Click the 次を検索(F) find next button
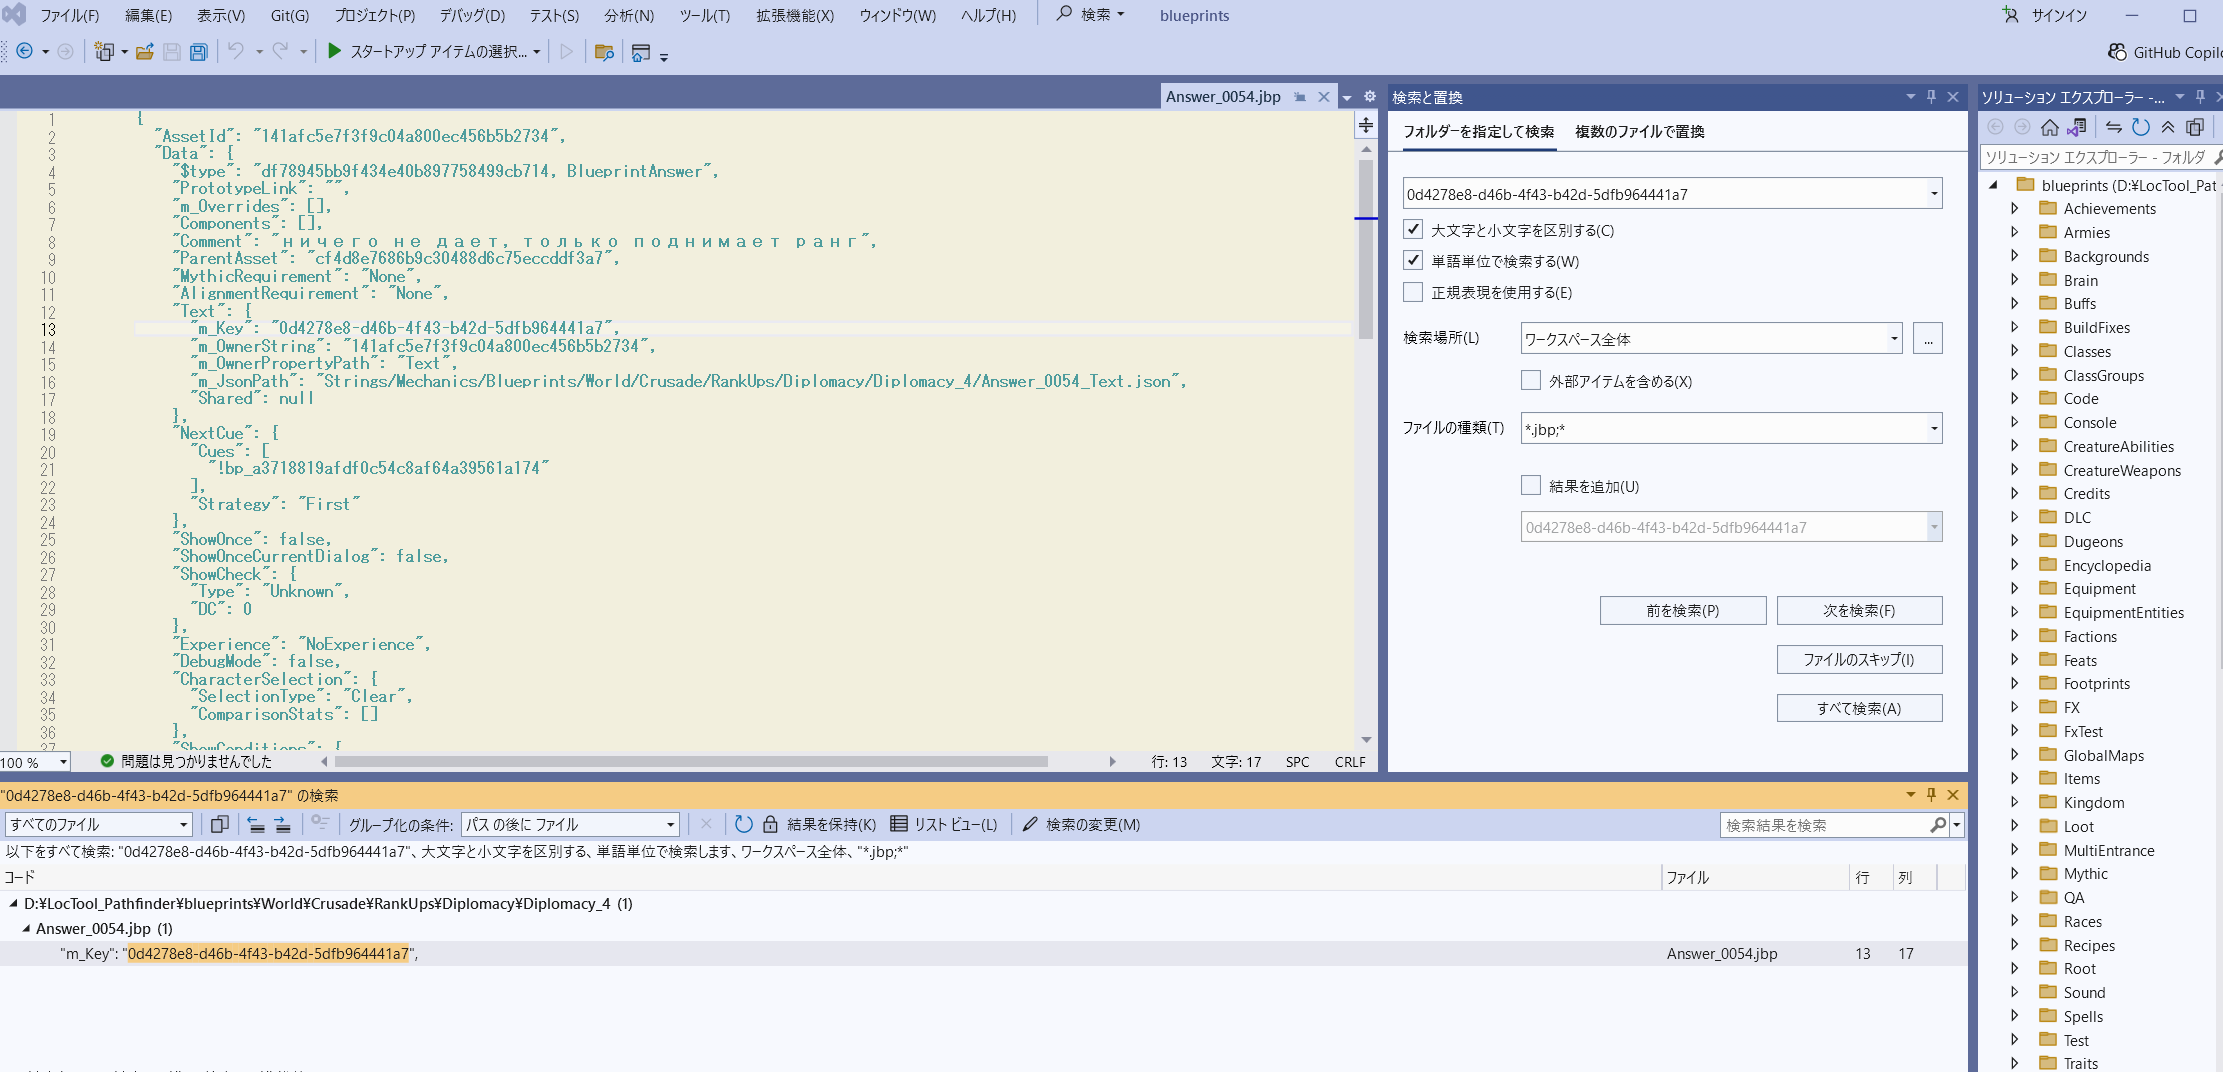 (x=1859, y=611)
